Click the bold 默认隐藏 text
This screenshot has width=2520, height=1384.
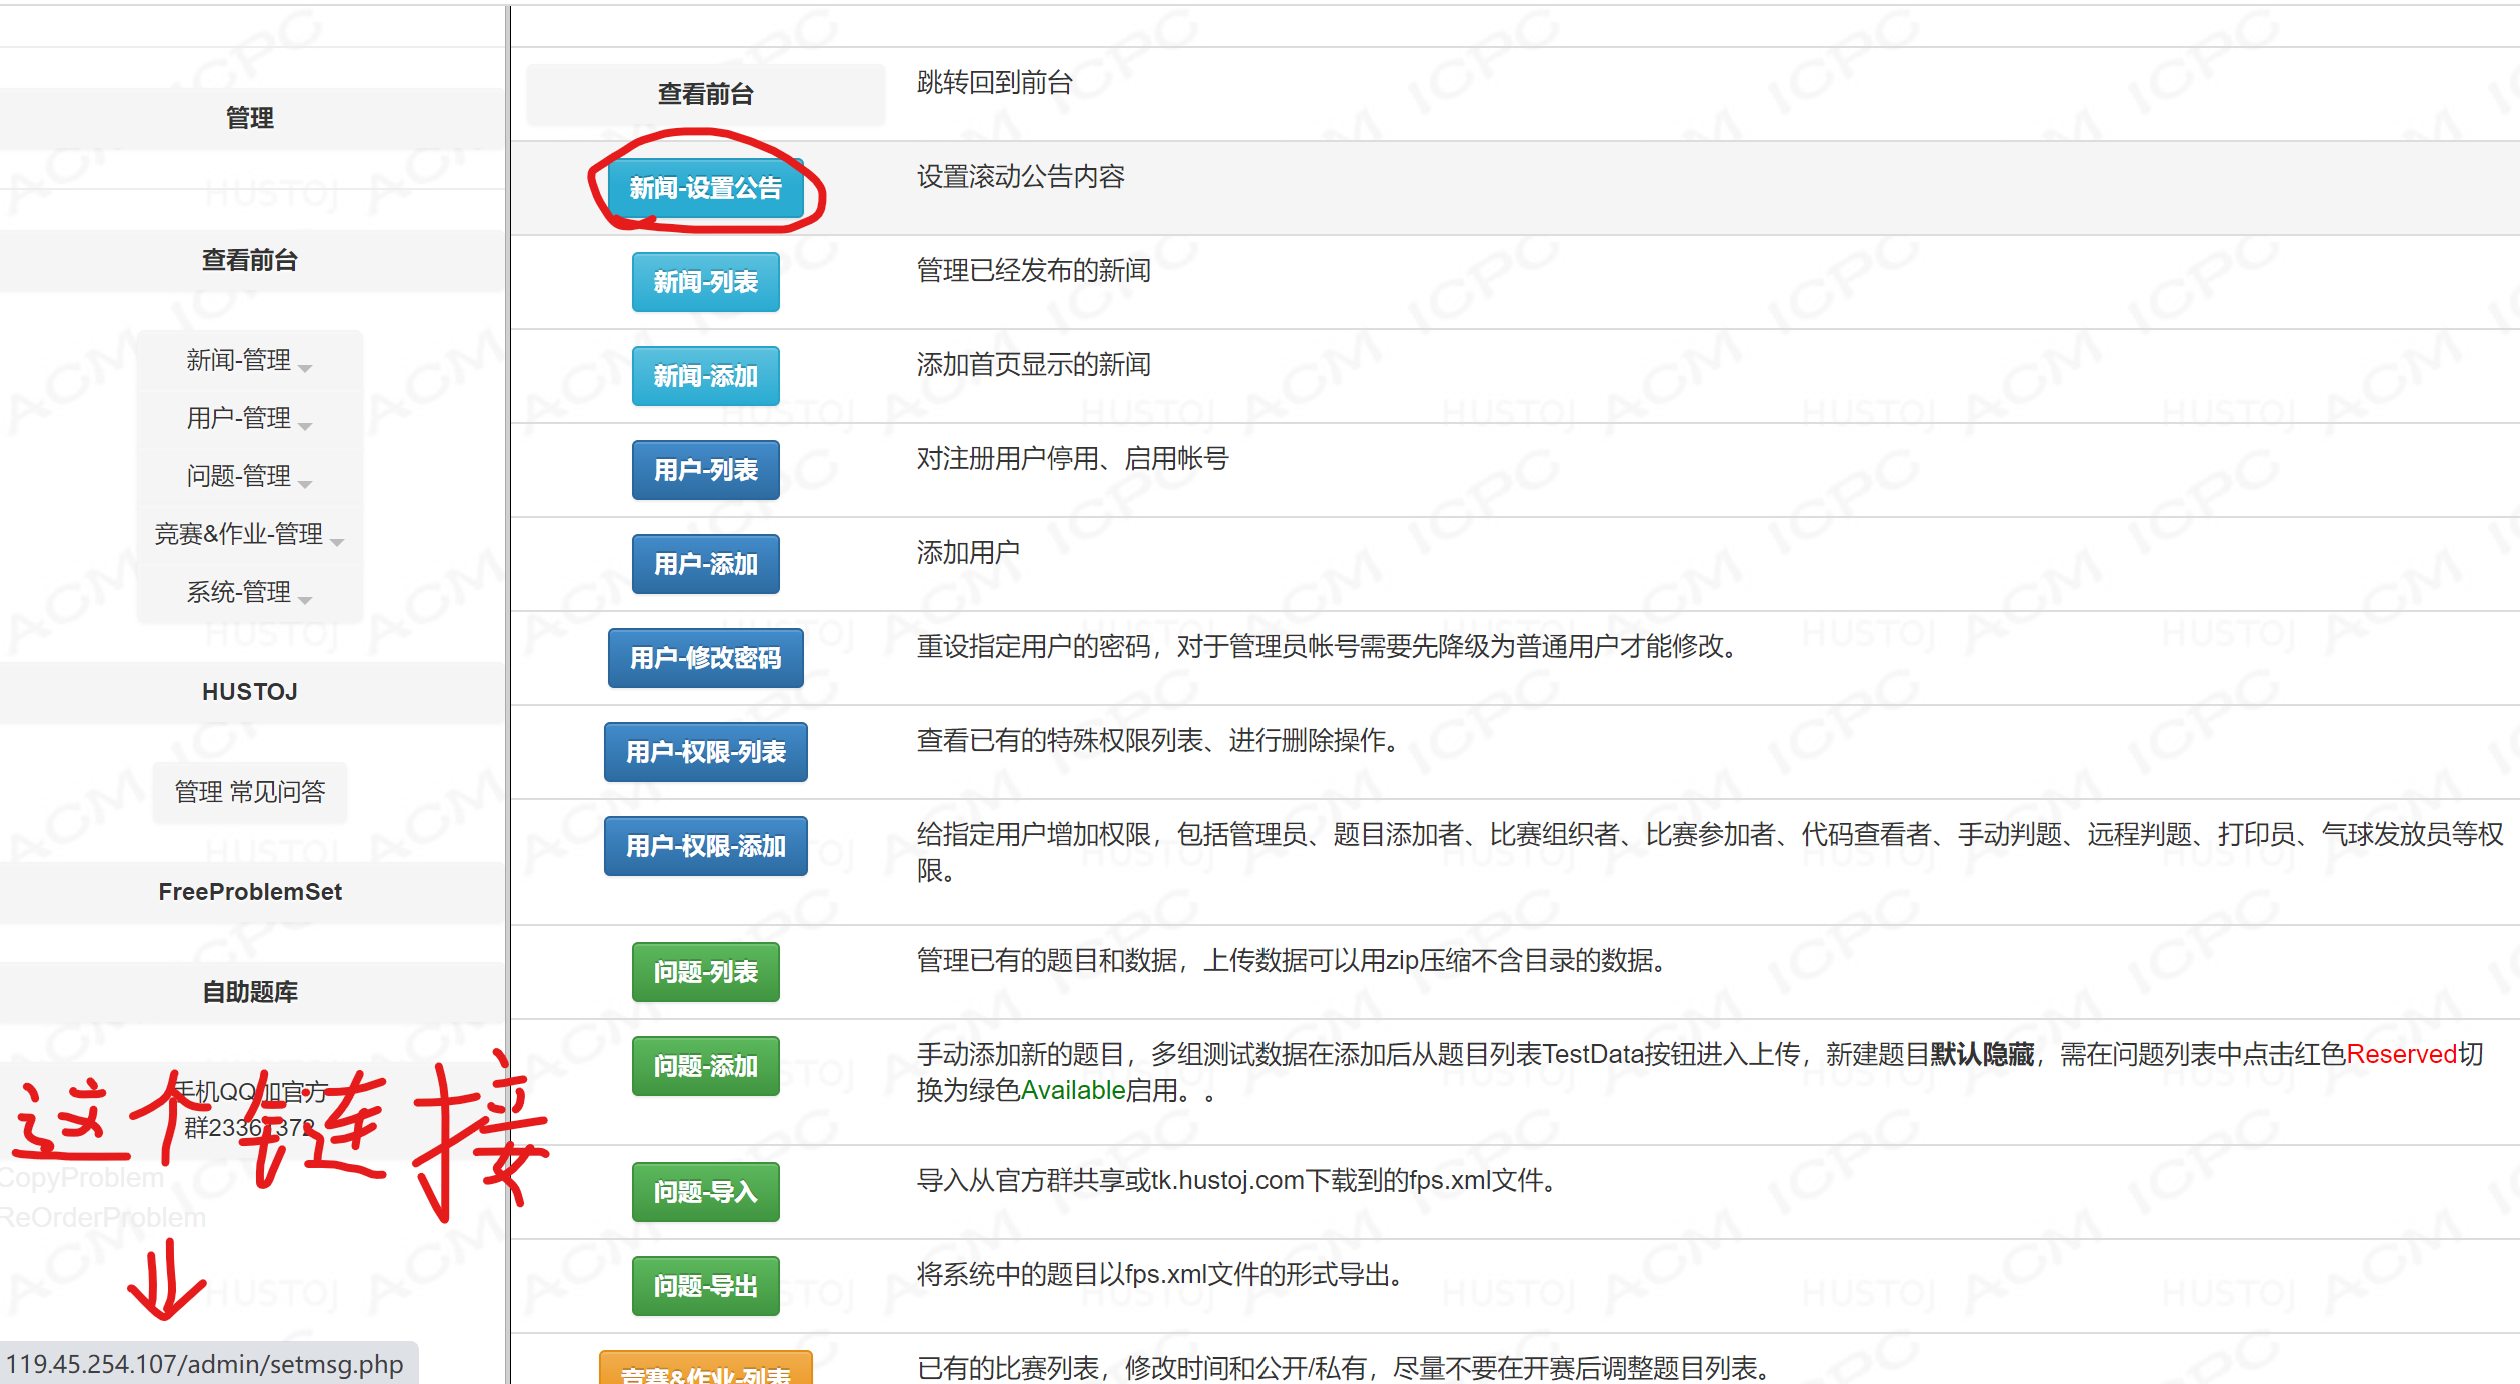1982,1054
